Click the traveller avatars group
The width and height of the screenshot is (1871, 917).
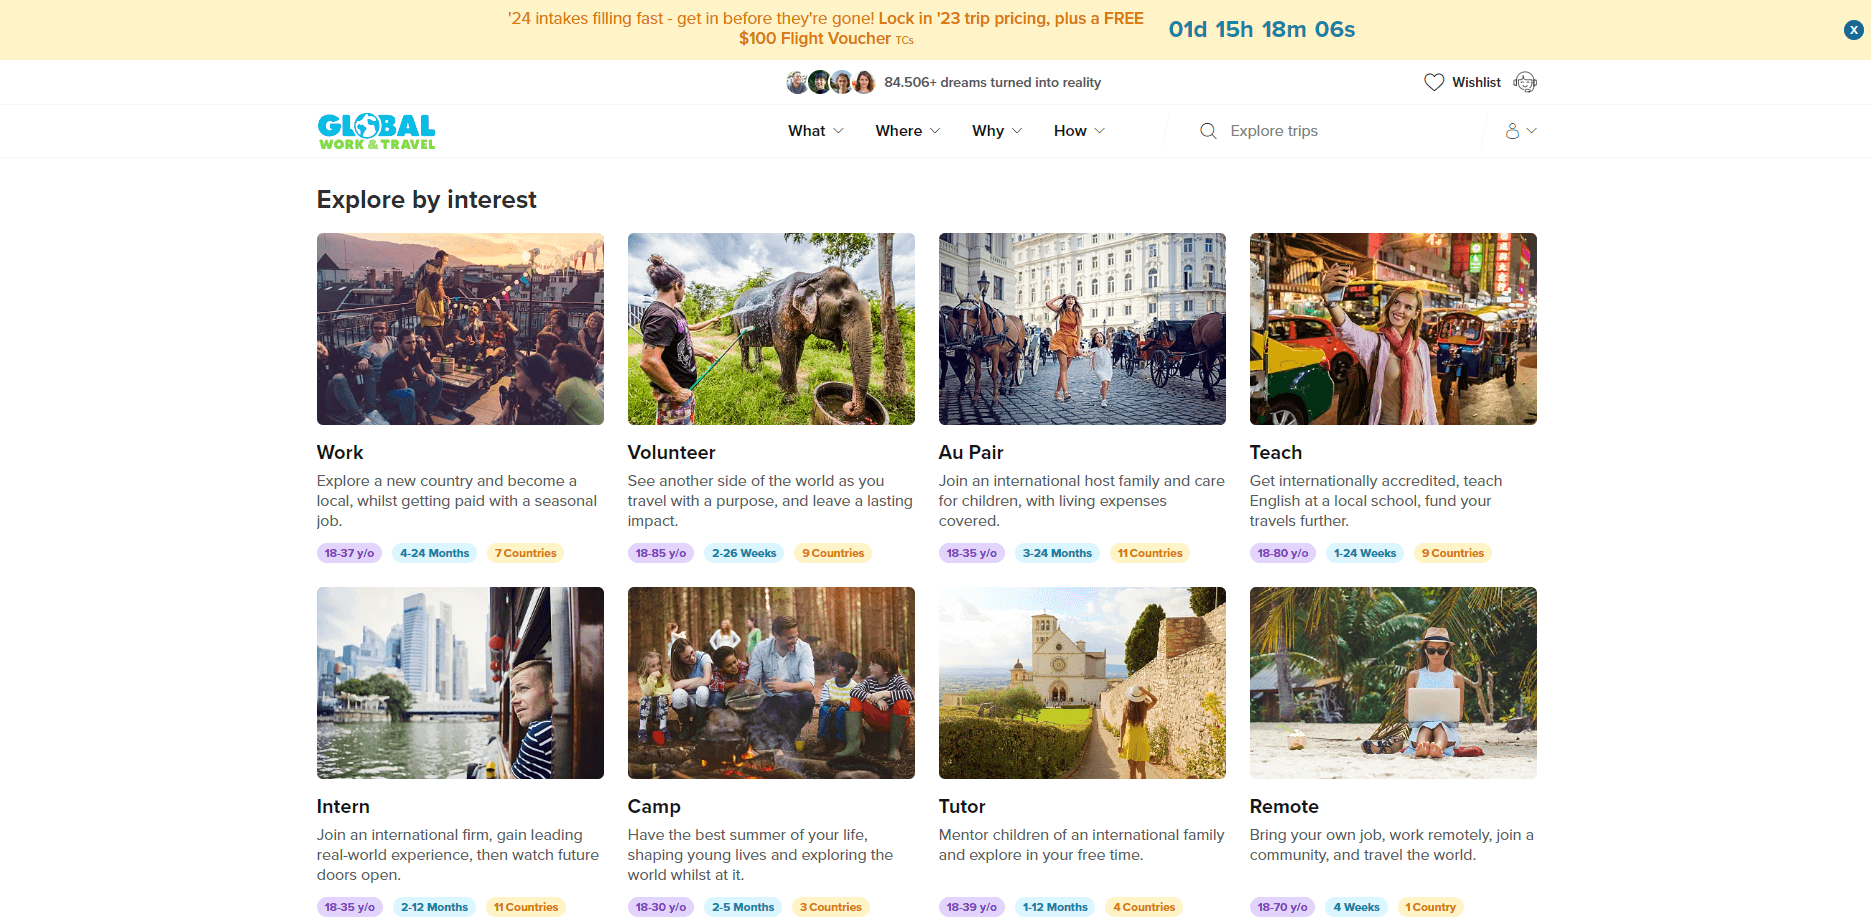pyautogui.click(x=831, y=82)
